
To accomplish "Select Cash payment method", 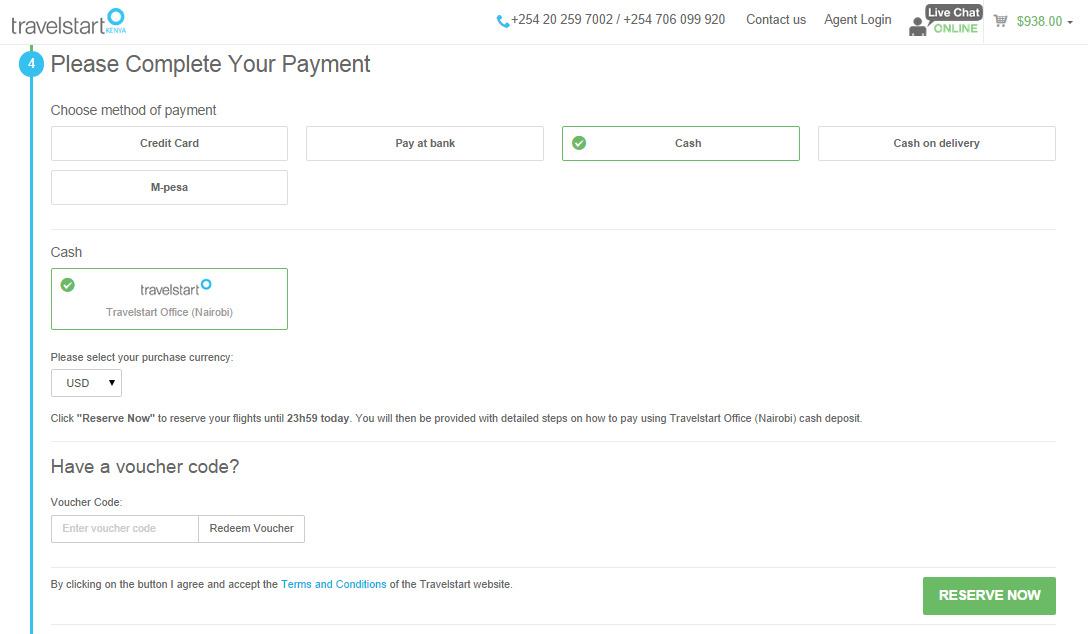I will [x=681, y=144].
